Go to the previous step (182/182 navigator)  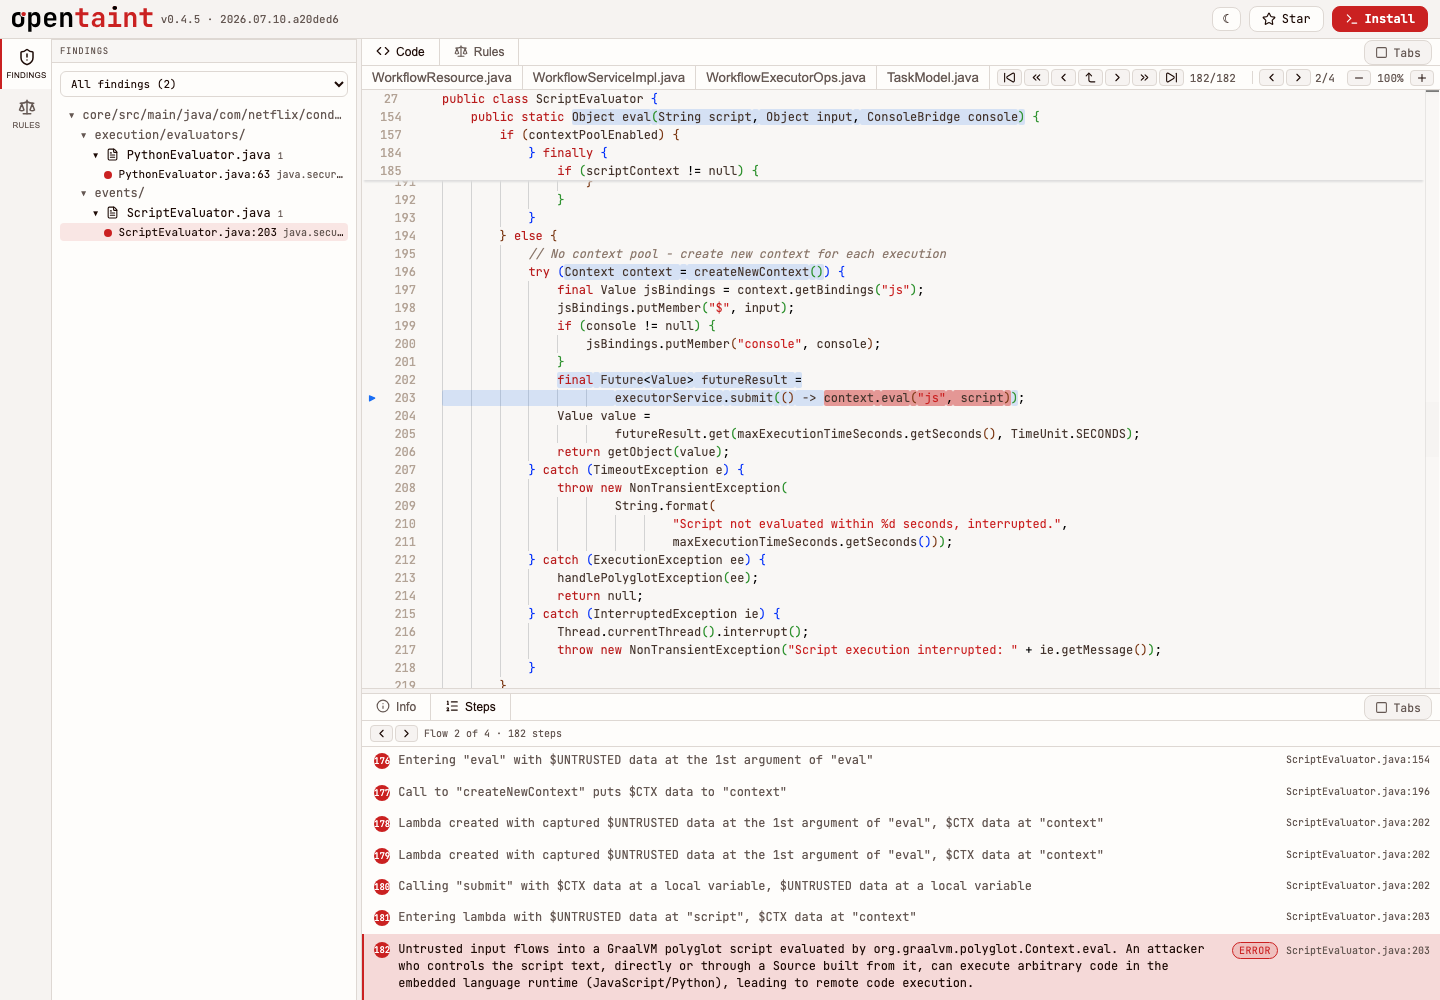(1063, 77)
